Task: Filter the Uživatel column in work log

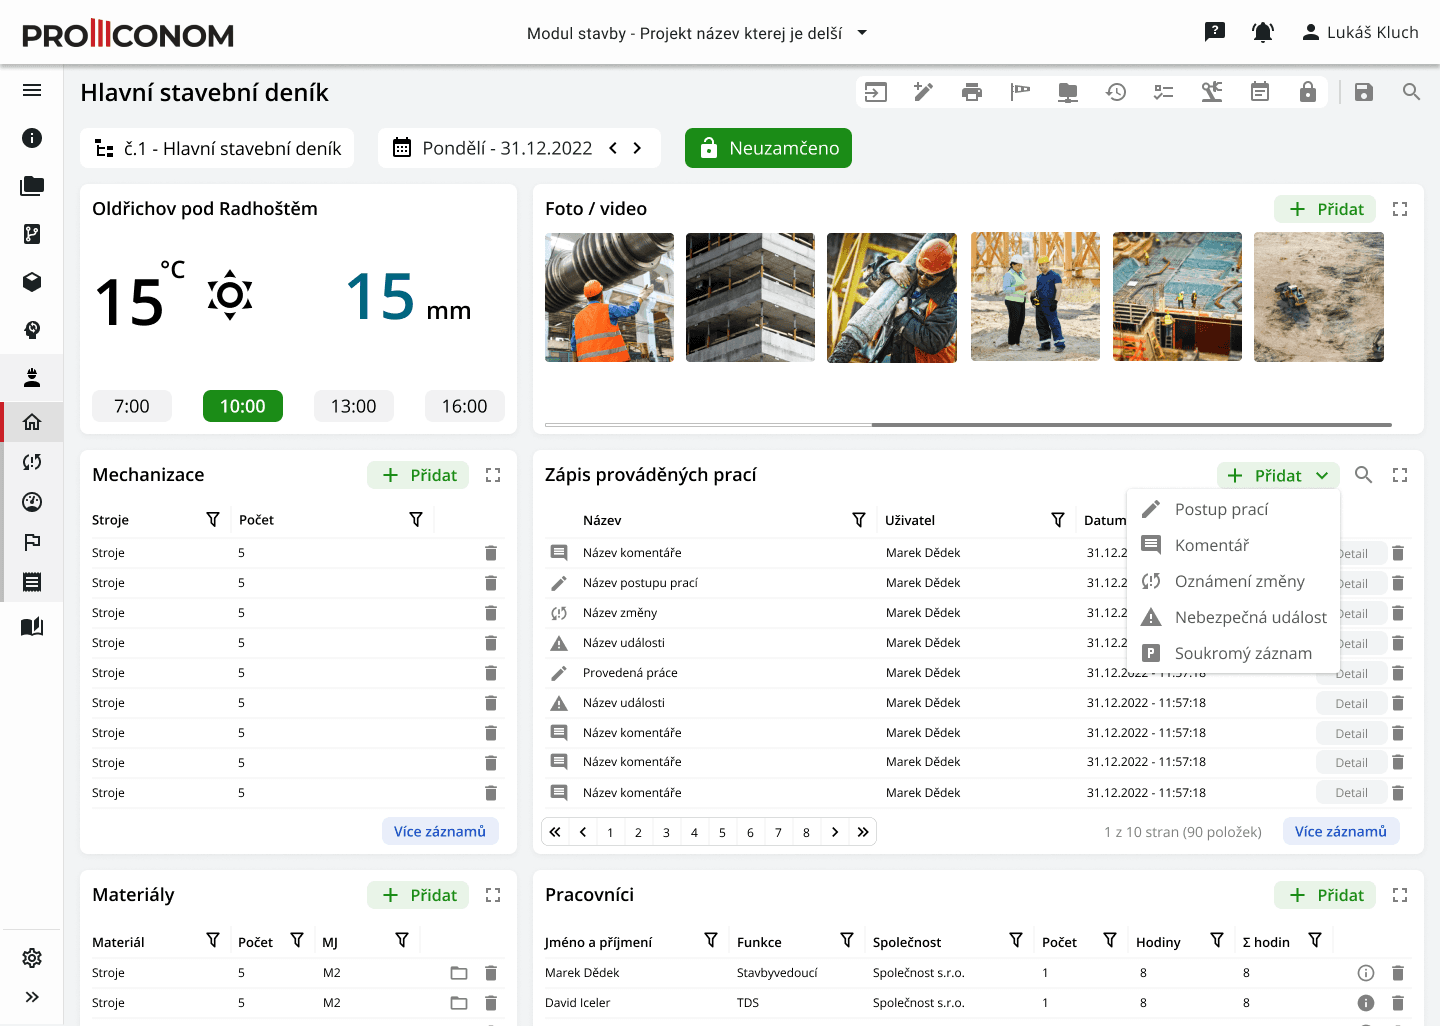Action: [1057, 519]
